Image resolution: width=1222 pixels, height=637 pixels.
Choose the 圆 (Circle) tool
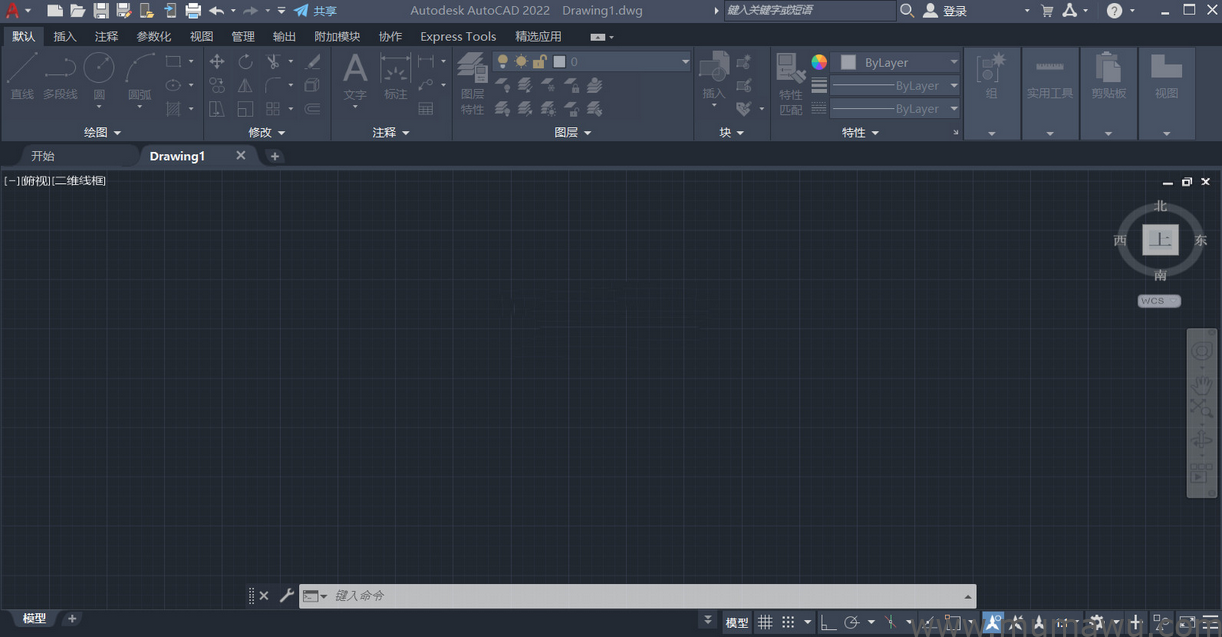tap(99, 76)
